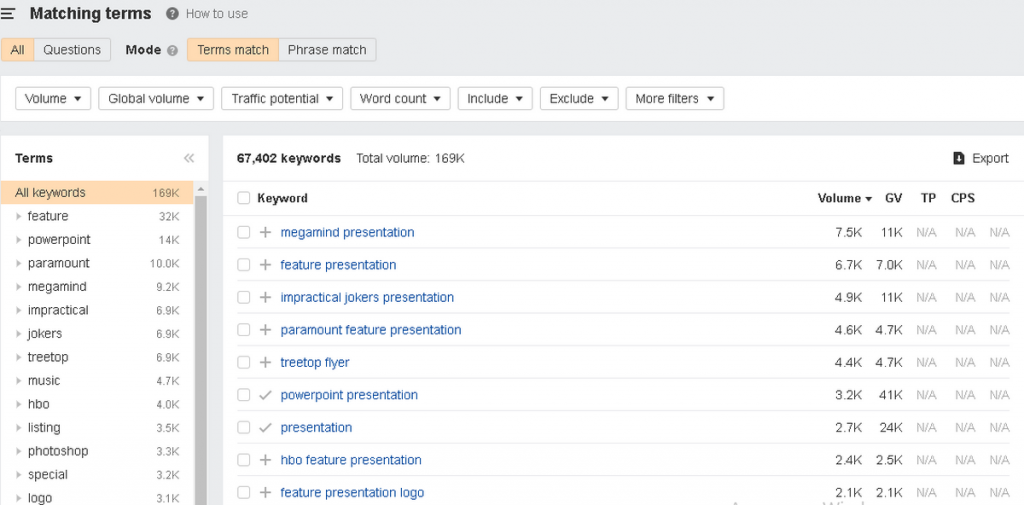Screen dimensions: 1024x505
Task: Click the Mode info question icon
Action: pyautogui.click(x=172, y=50)
